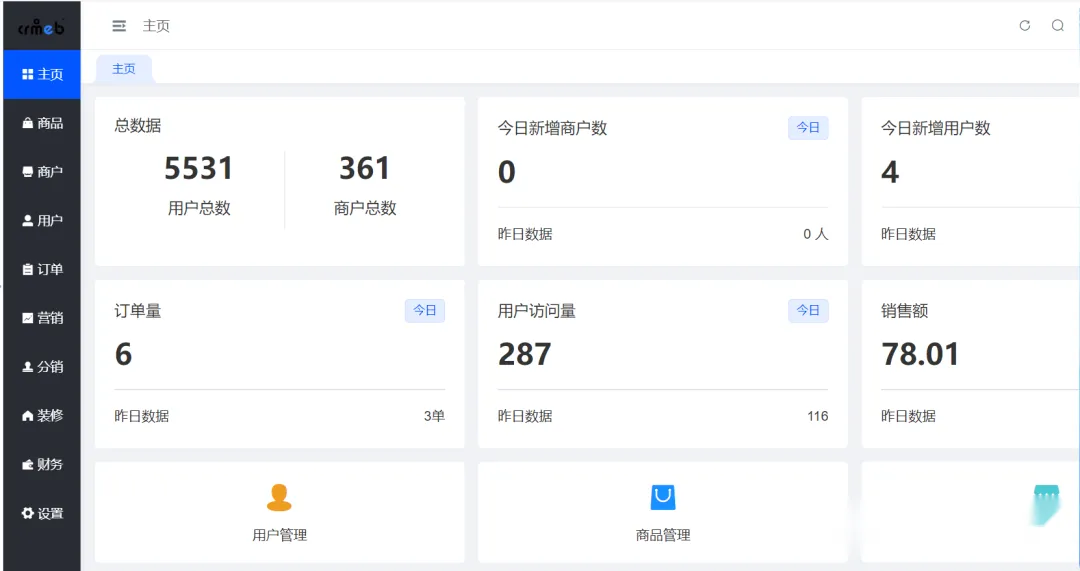Open 财务 in the sidebar
The image size is (1080, 571).
click(42, 464)
